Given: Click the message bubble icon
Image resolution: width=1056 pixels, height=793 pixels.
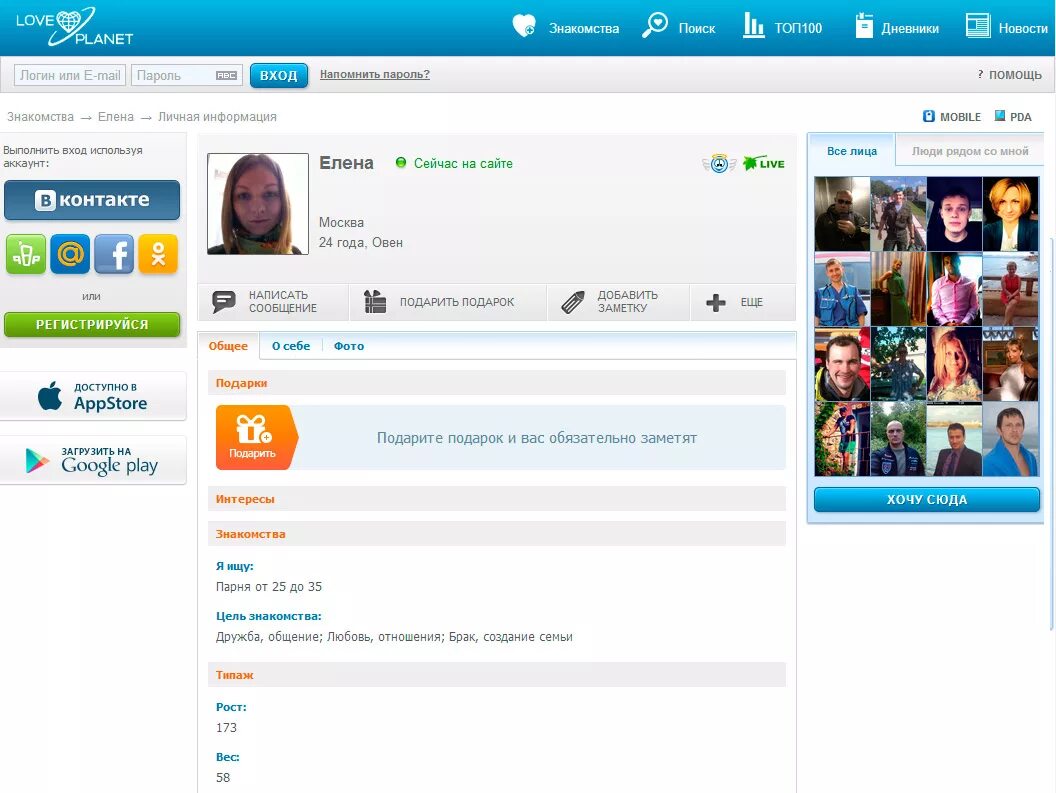Looking at the screenshot, I should [224, 301].
